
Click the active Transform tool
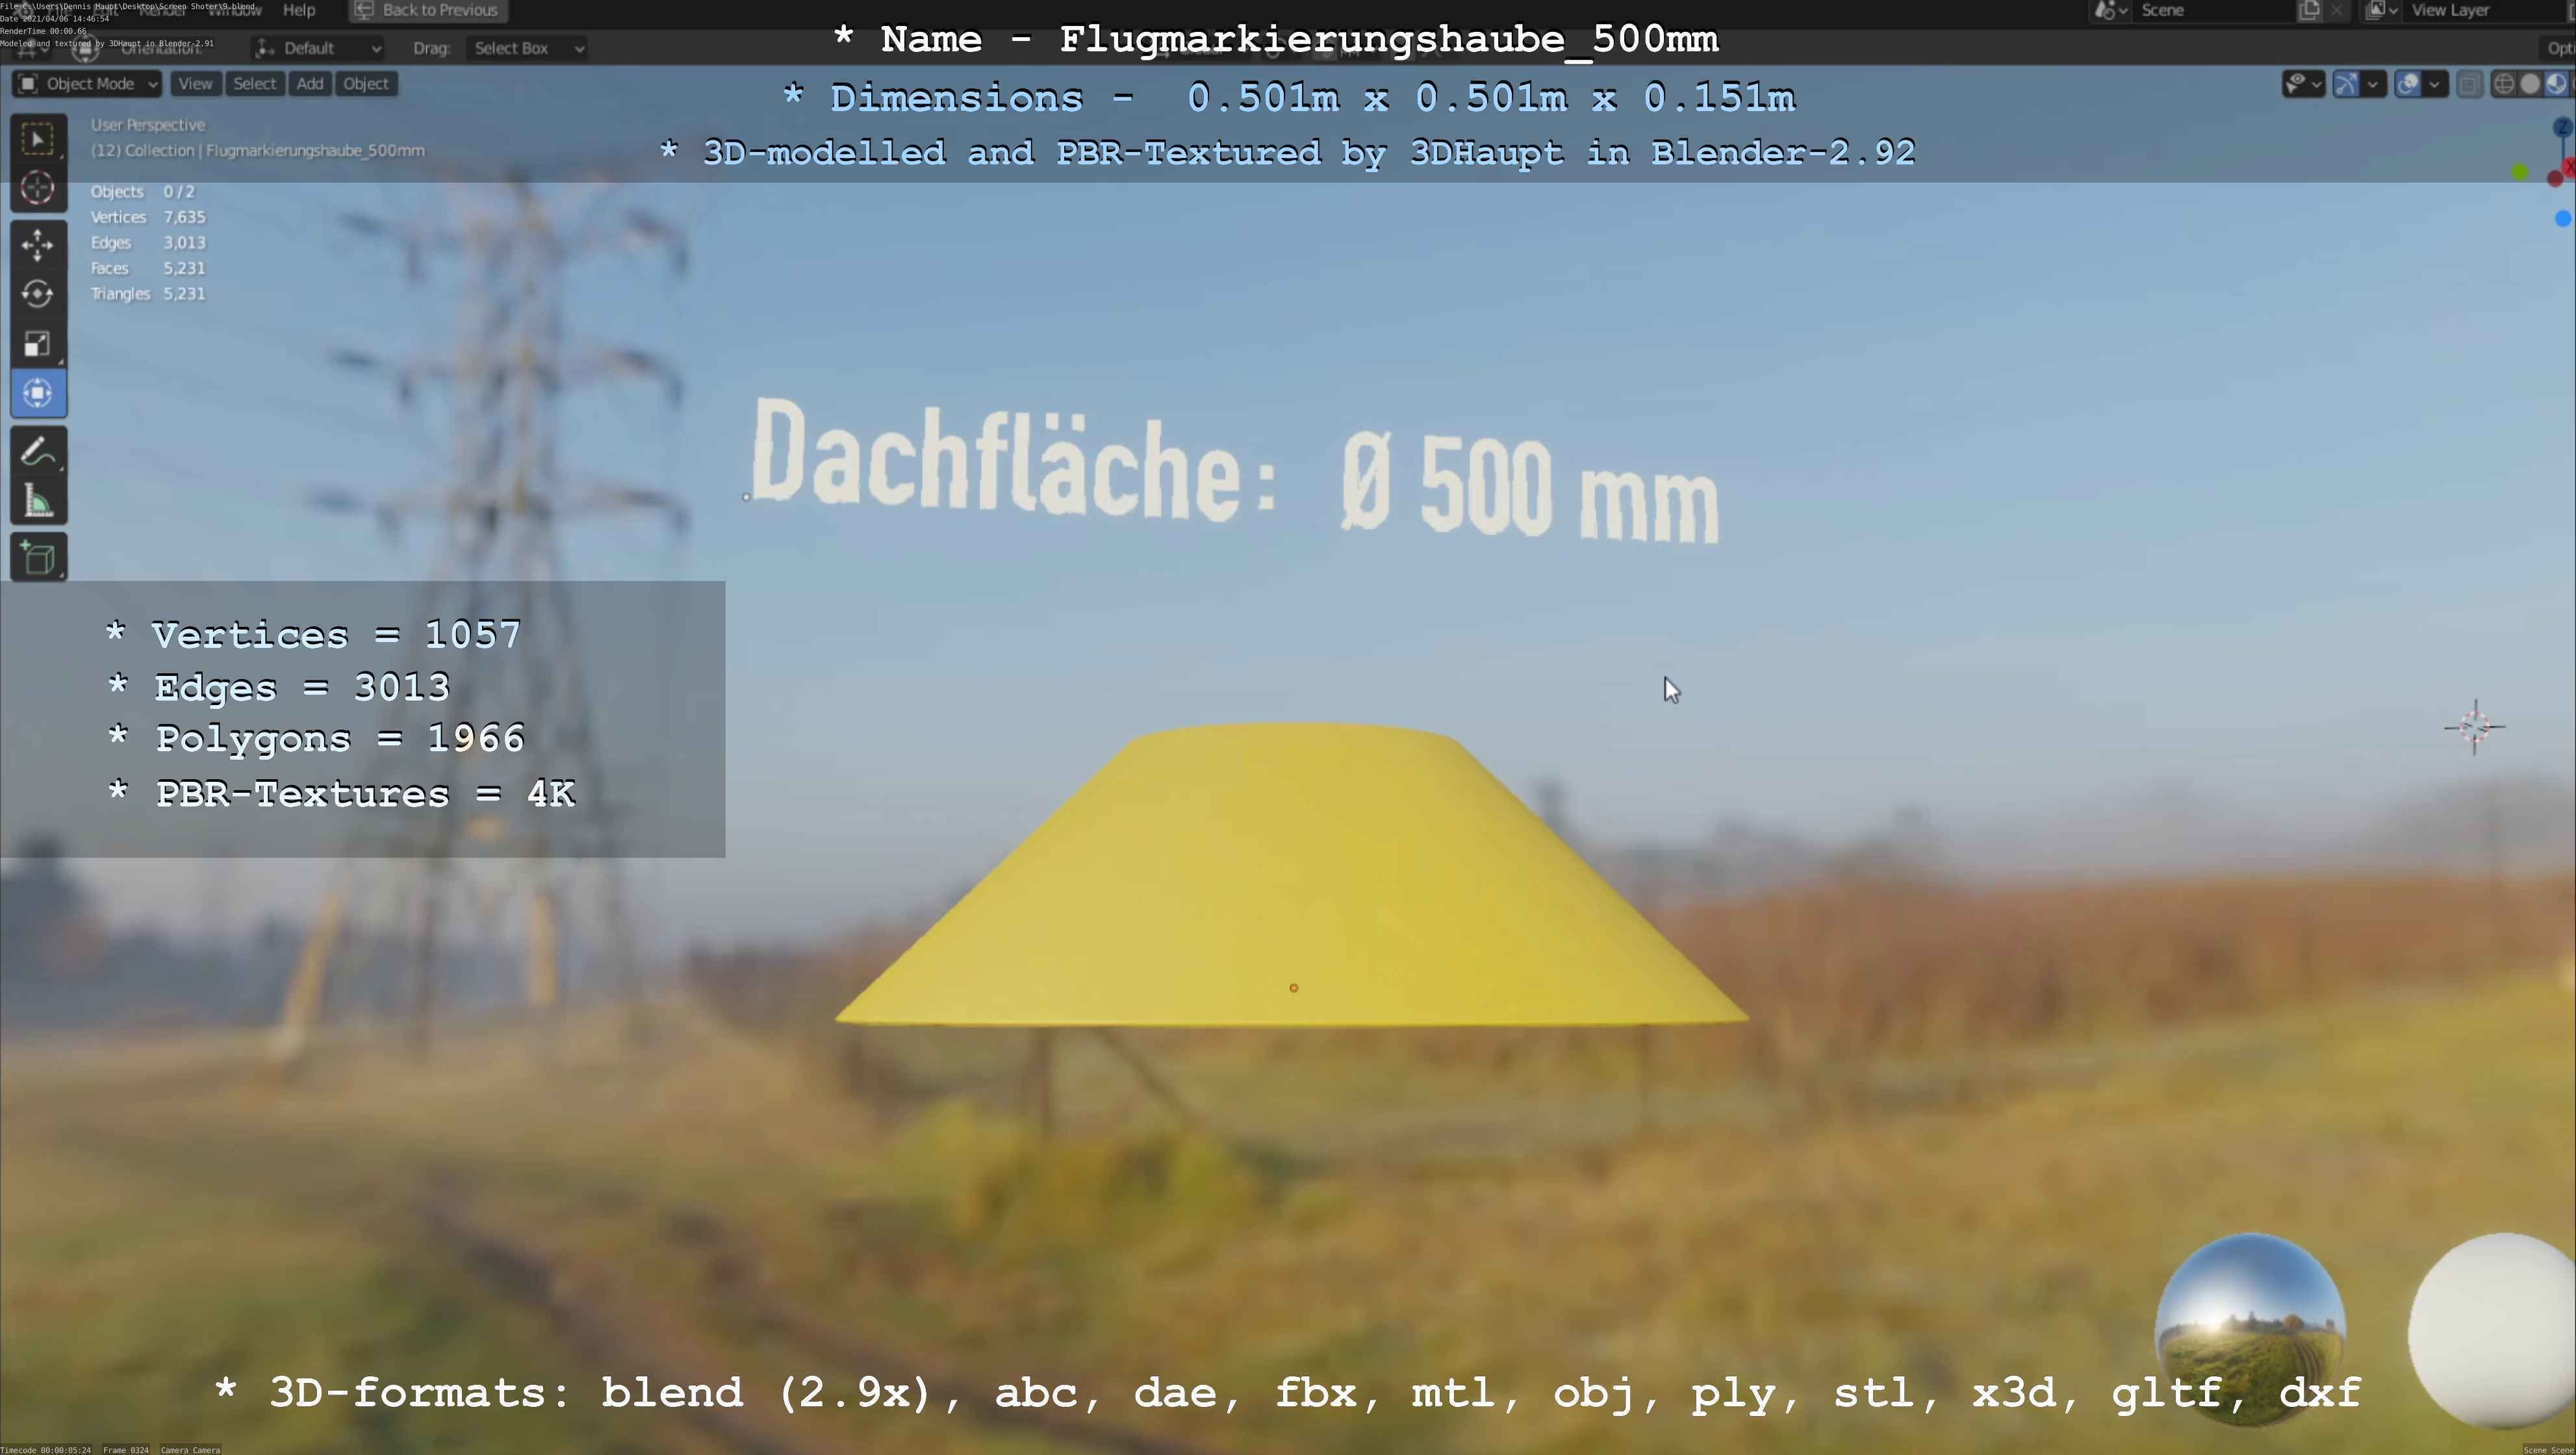click(38, 393)
